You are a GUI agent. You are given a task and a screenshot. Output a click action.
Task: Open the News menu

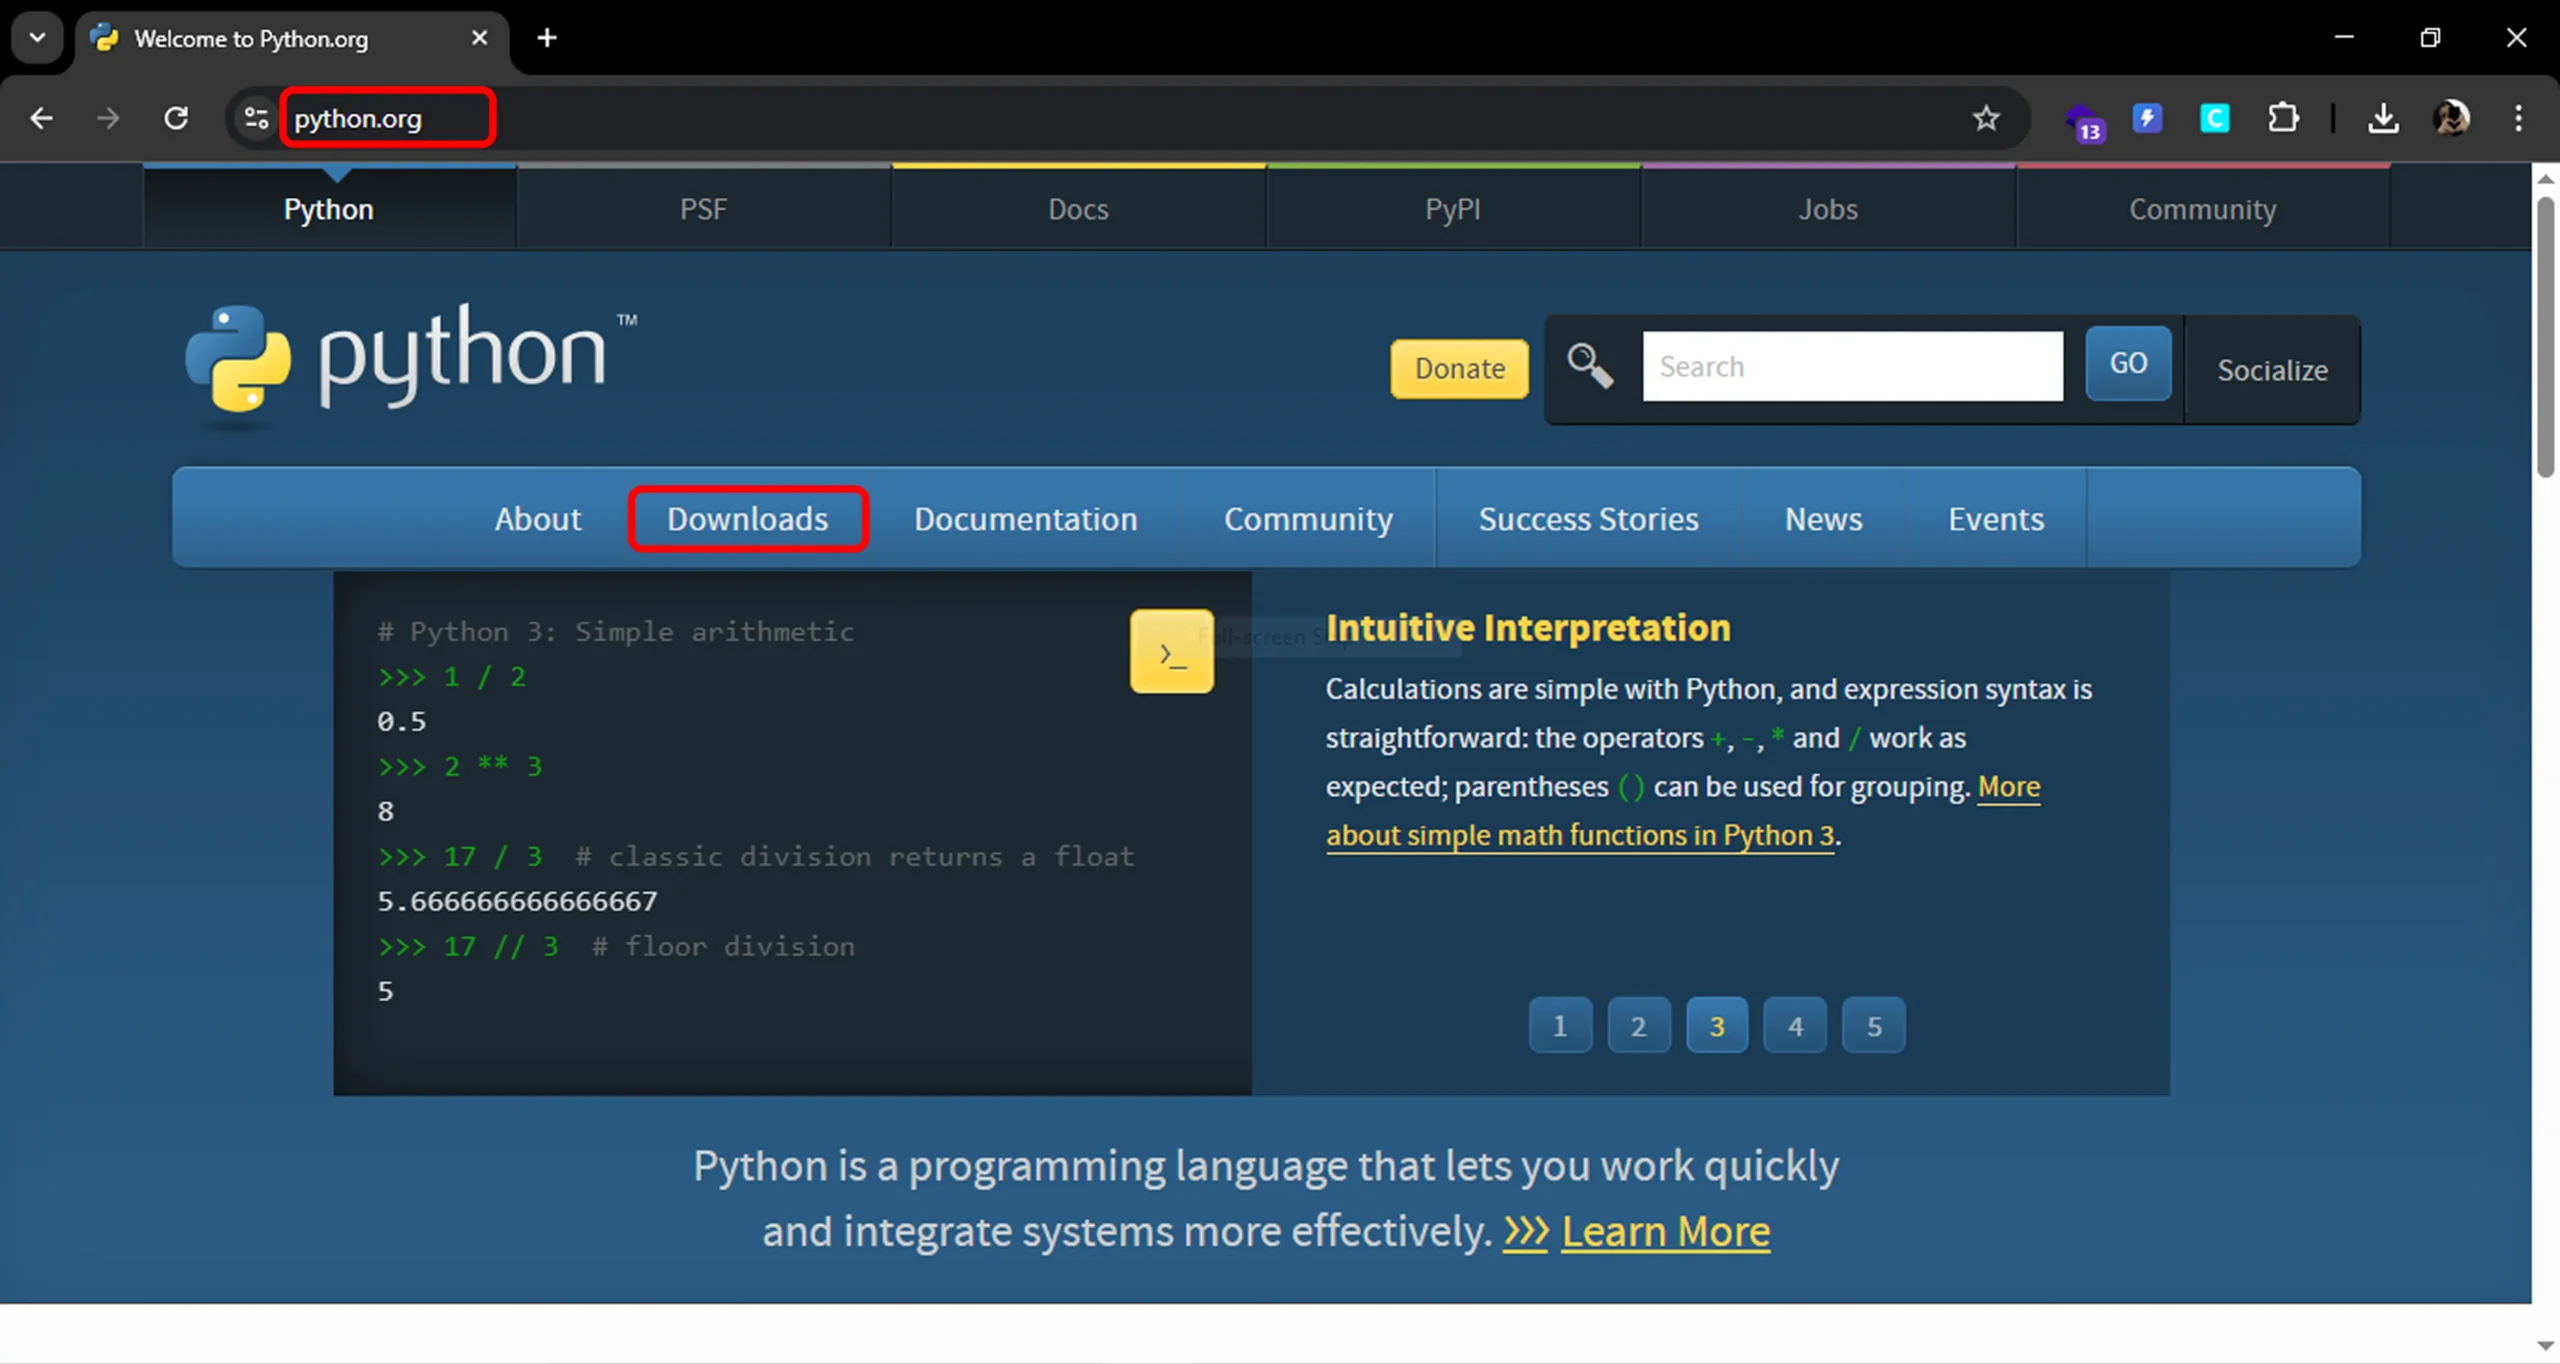(x=1823, y=518)
